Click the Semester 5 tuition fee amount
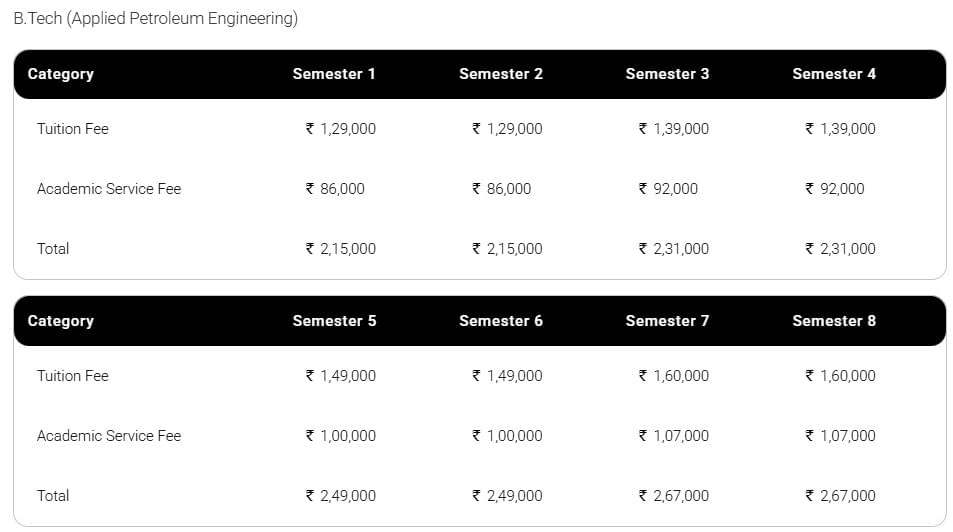 pyautogui.click(x=341, y=376)
